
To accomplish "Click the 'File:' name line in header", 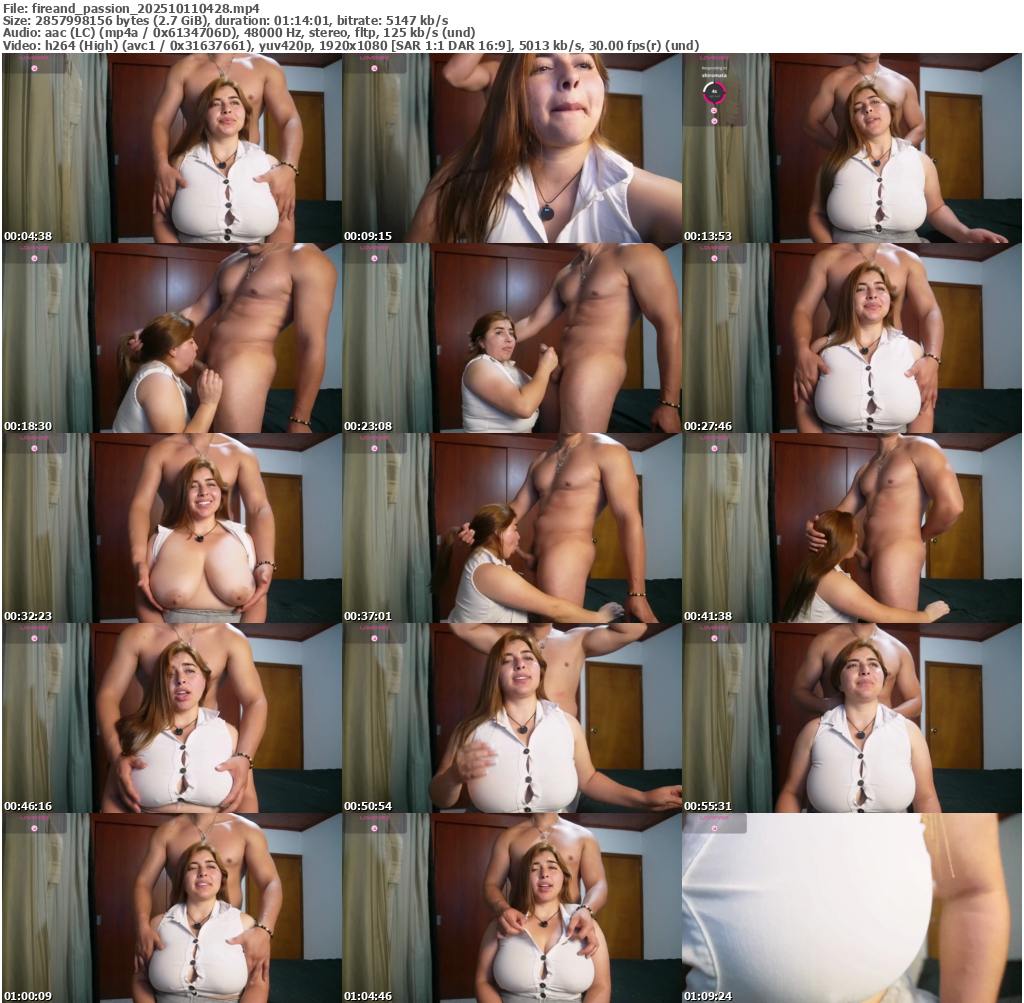I will 131,8.
